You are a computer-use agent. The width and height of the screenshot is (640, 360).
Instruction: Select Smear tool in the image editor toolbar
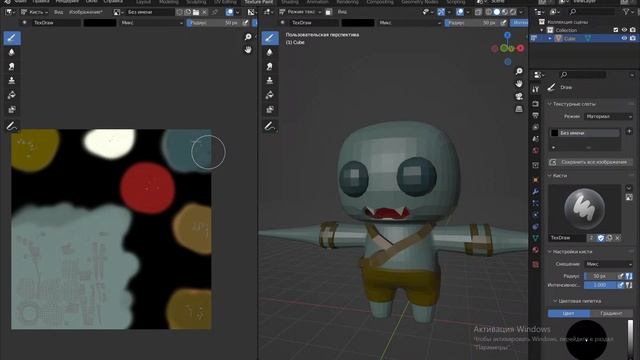tap(12, 67)
